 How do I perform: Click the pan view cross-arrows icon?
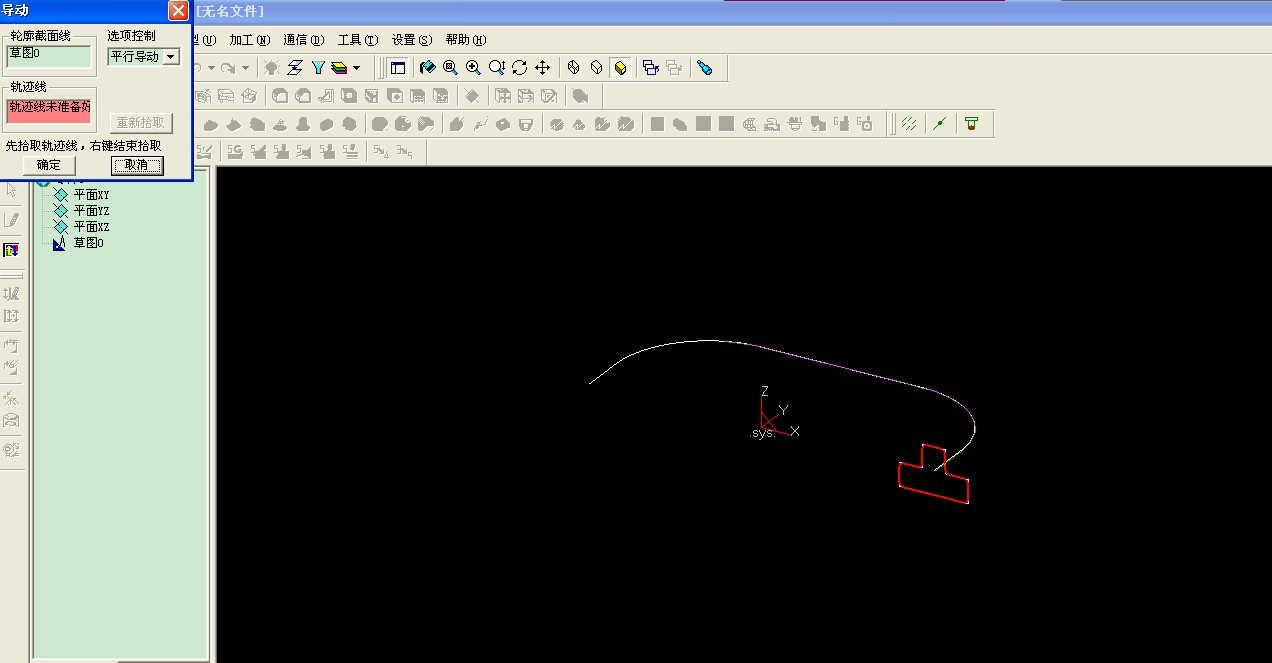[542, 68]
